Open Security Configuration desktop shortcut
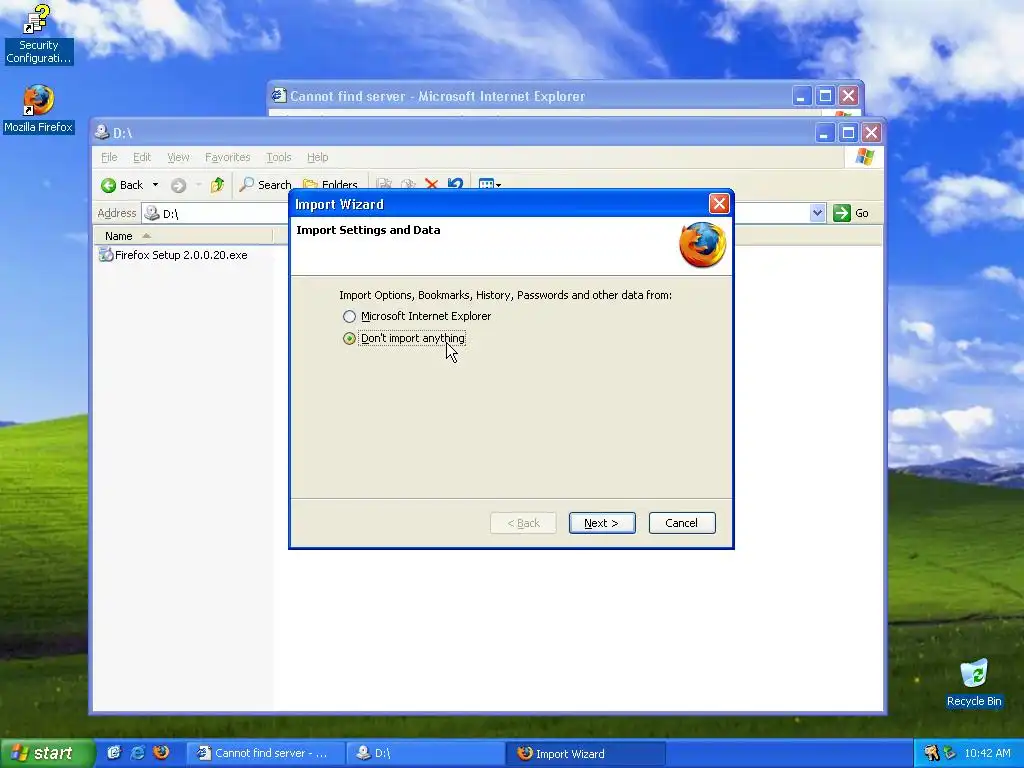 click(x=38, y=35)
